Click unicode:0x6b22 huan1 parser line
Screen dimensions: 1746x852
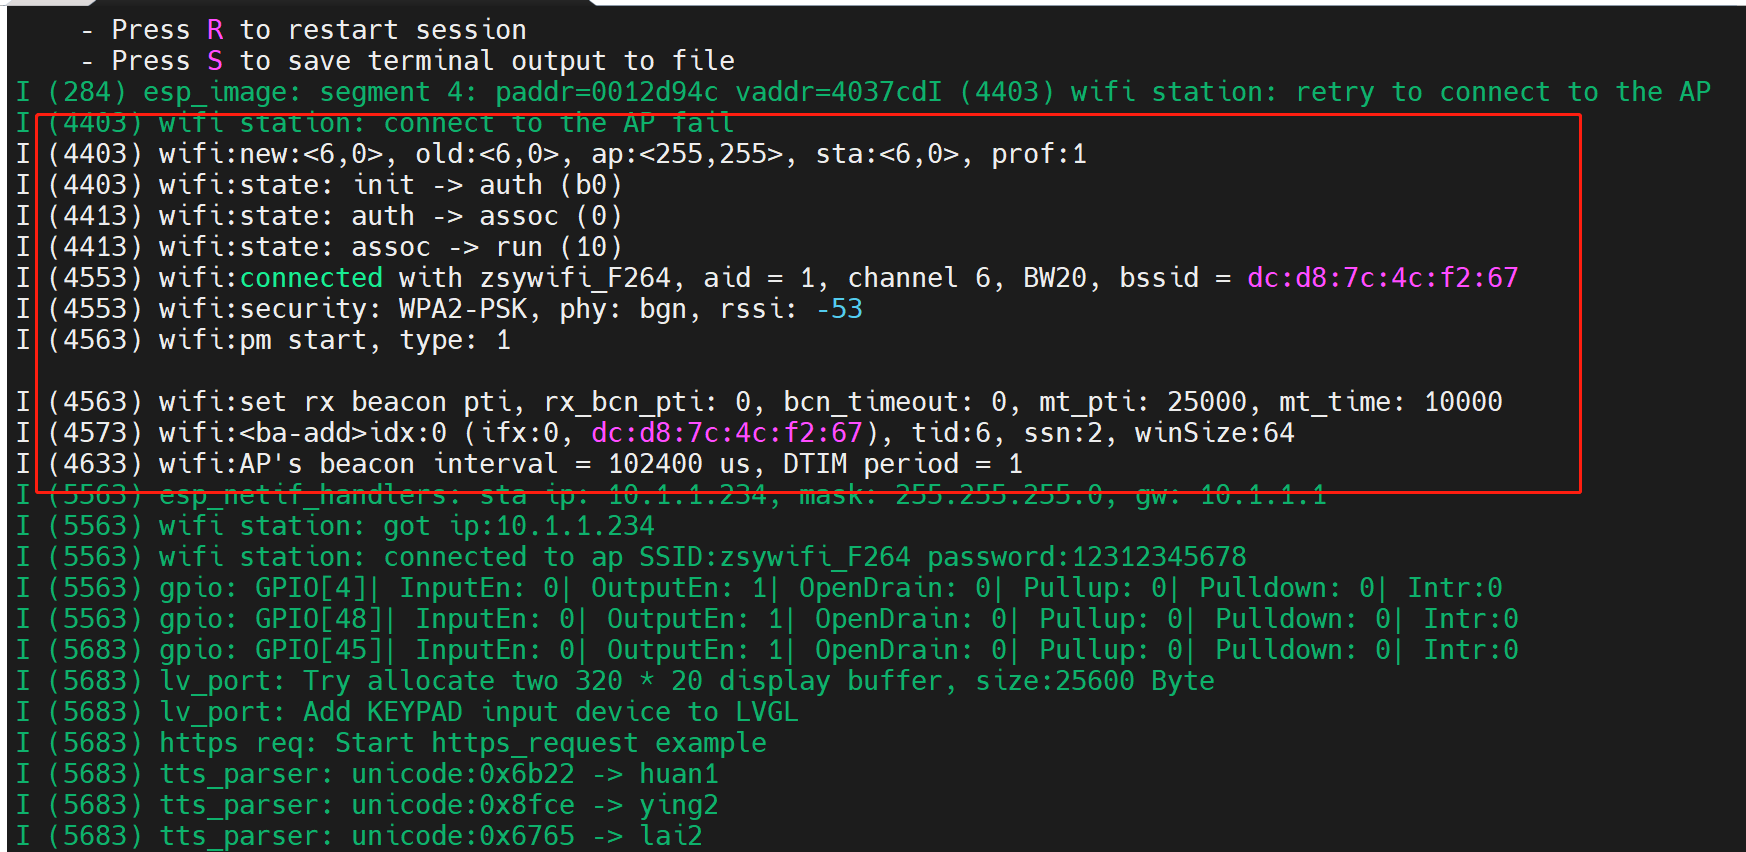[x=438, y=774]
